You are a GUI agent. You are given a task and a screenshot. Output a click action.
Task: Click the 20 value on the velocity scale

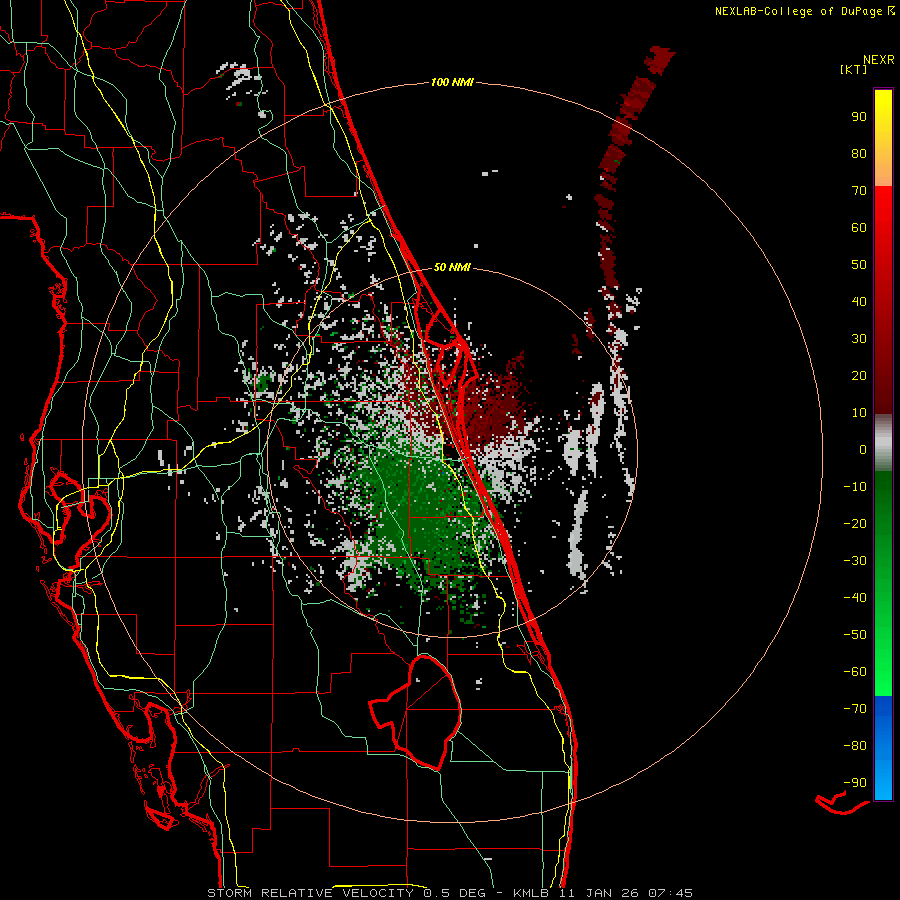click(x=859, y=375)
